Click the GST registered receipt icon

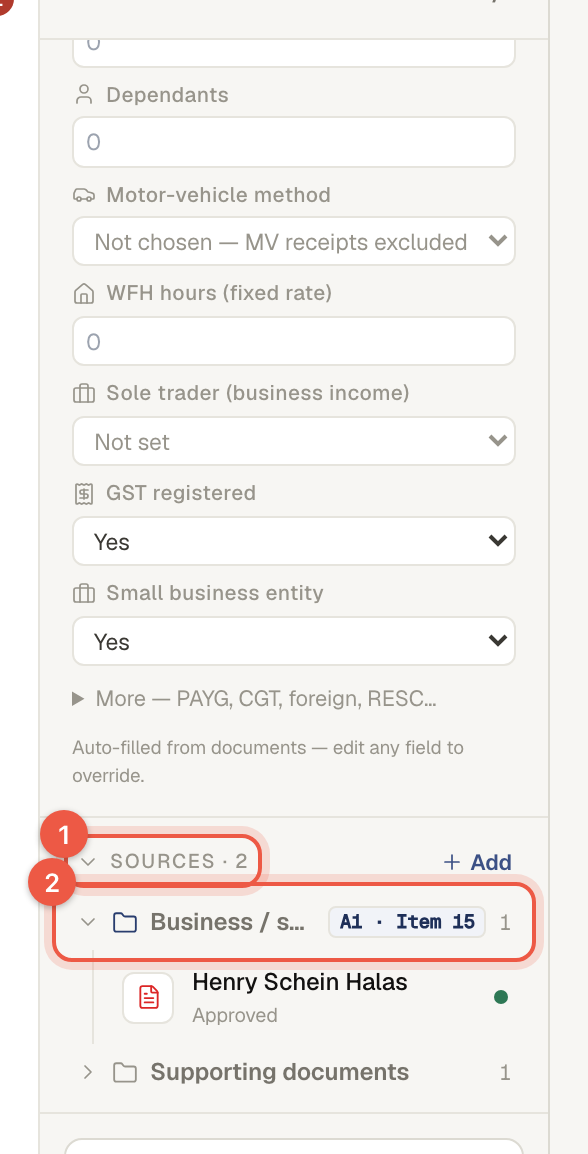pos(84,493)
